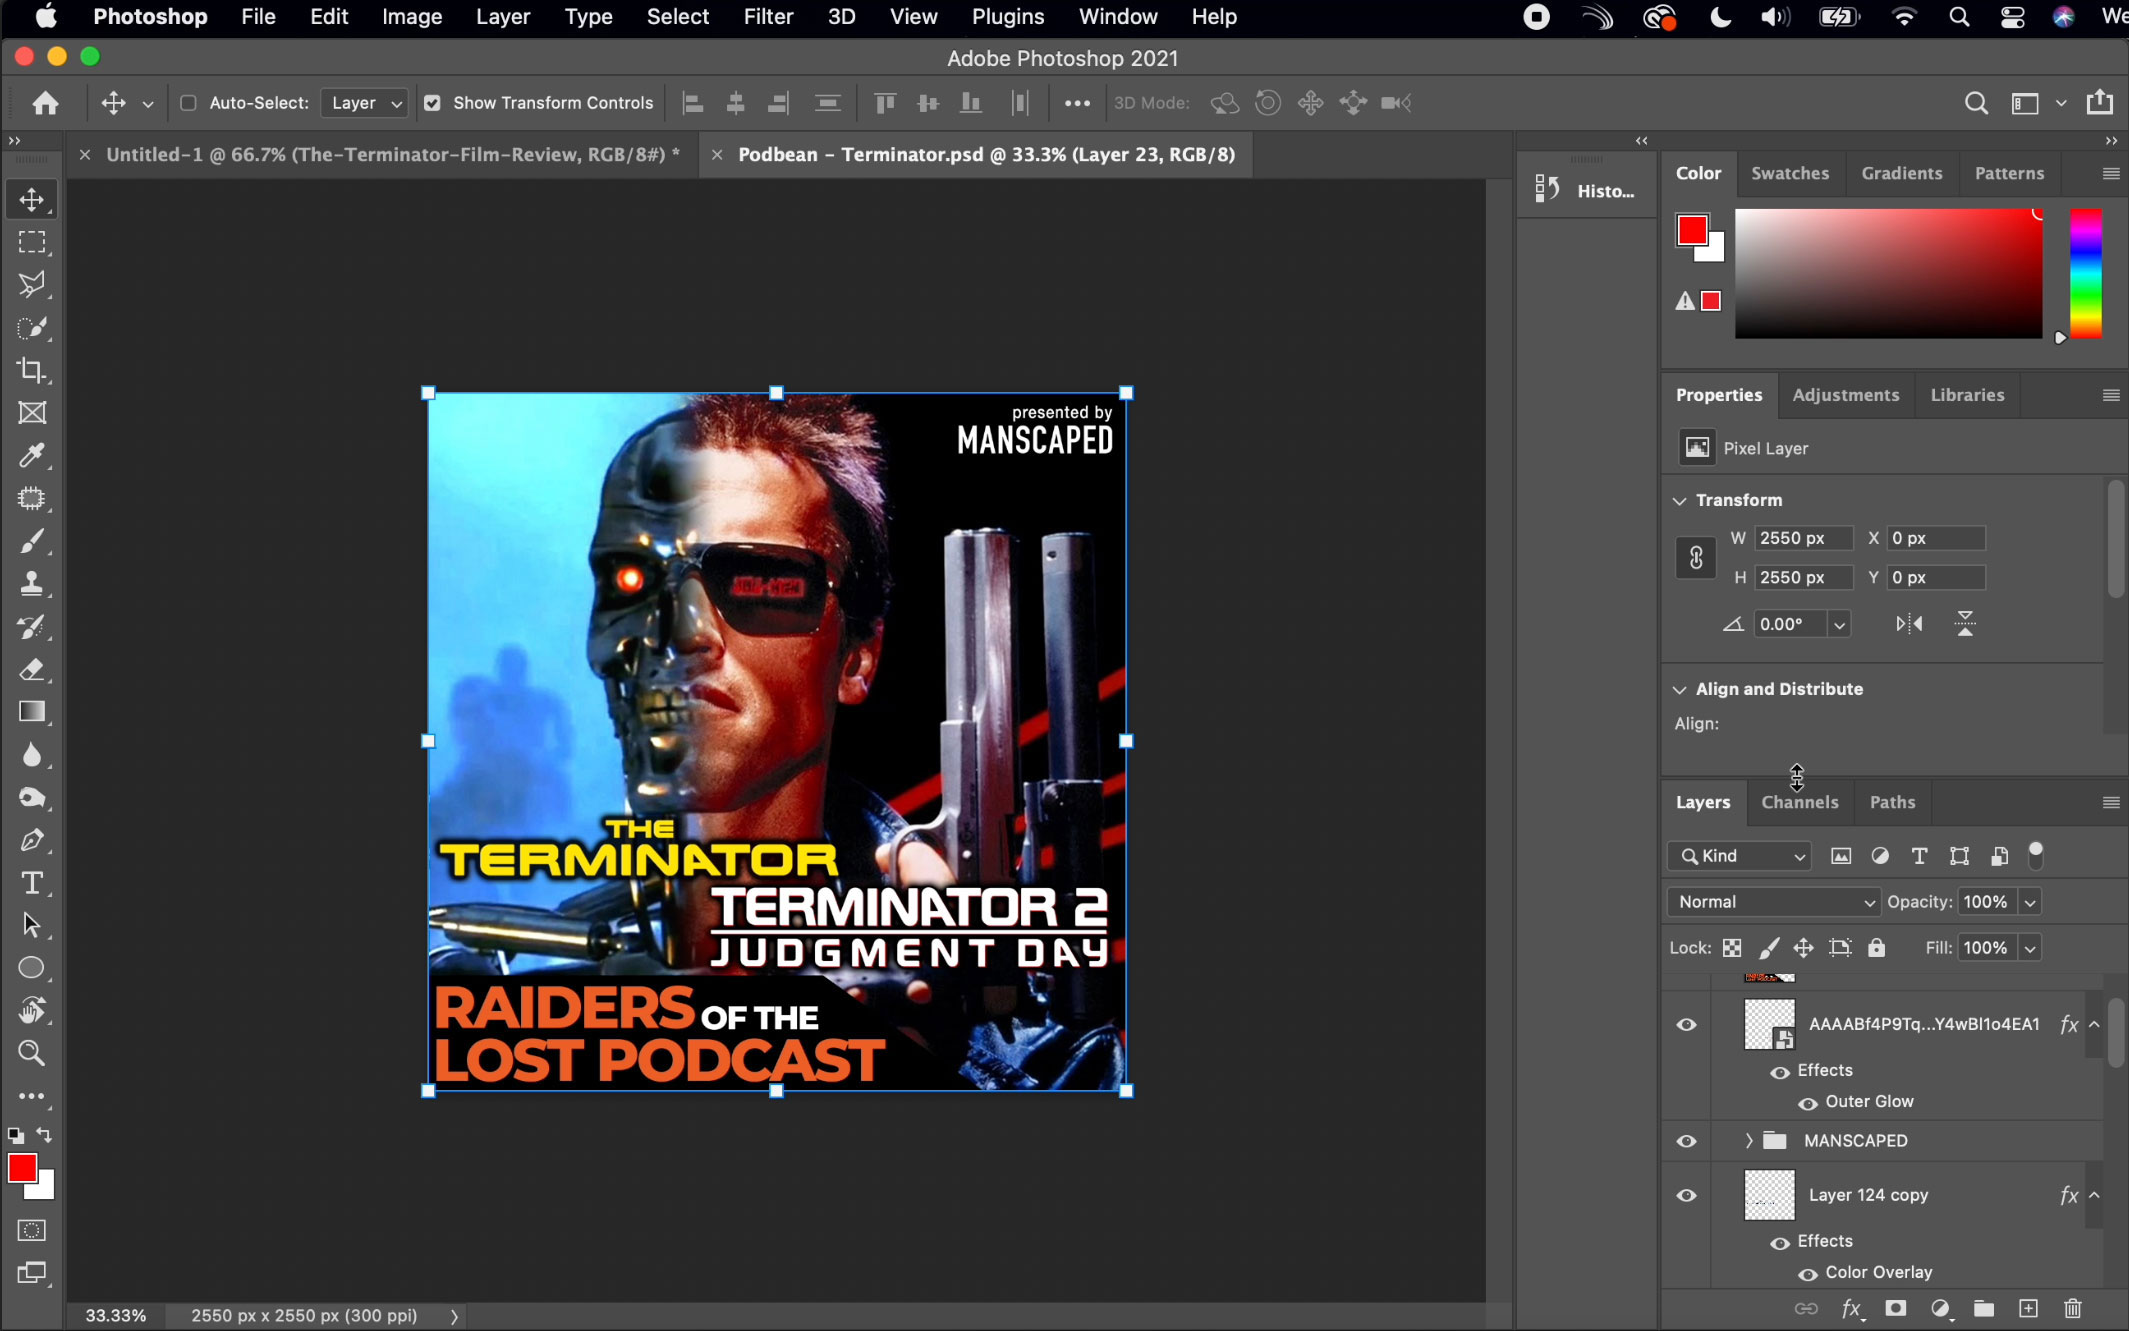
Task: Open the Image menu
Action: tap(412, 17)
